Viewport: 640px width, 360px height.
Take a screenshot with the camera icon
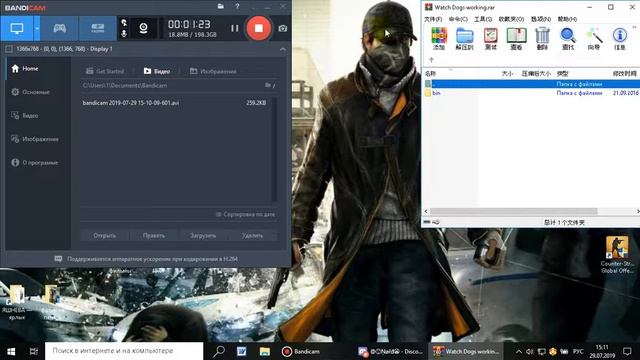pos(282,28)
